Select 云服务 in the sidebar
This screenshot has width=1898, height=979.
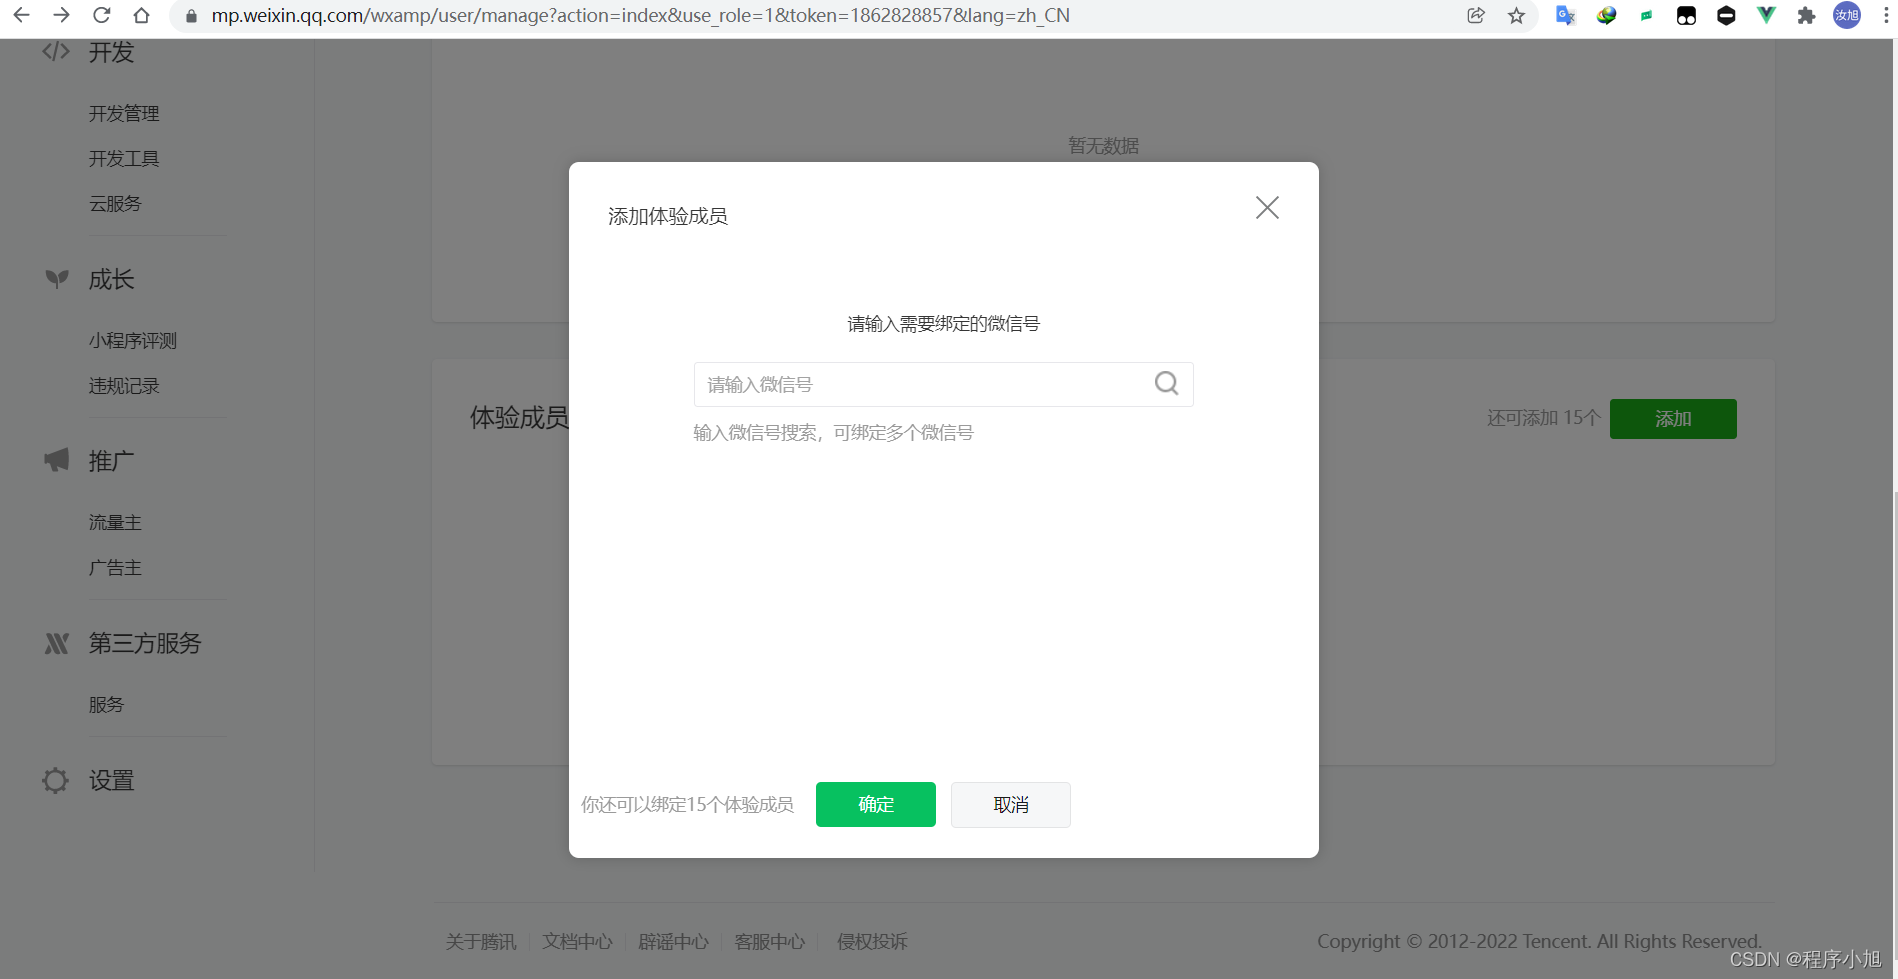[x=115, y=204]
